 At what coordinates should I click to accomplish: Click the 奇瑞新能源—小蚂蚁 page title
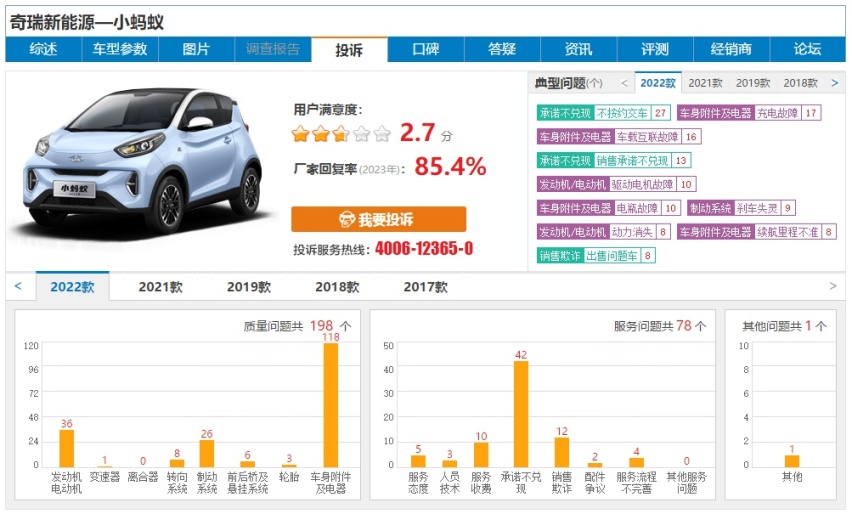tap(87, 22)
